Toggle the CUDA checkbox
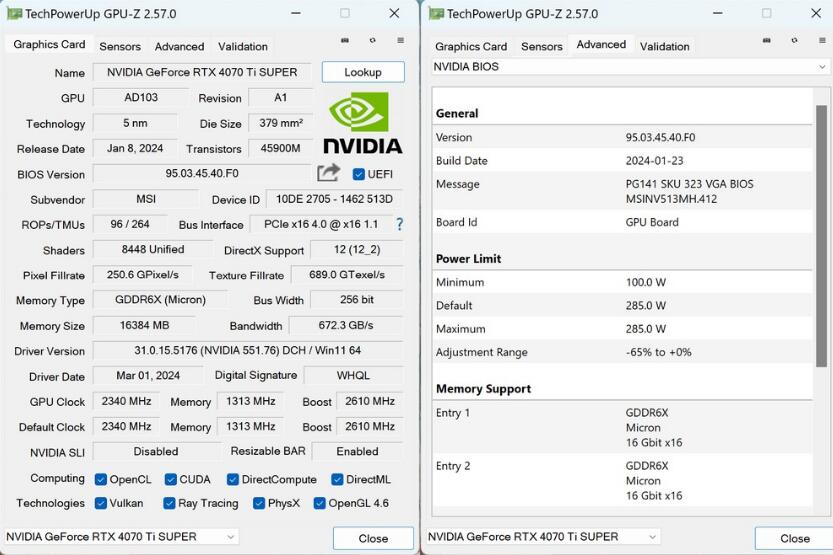 171,480
